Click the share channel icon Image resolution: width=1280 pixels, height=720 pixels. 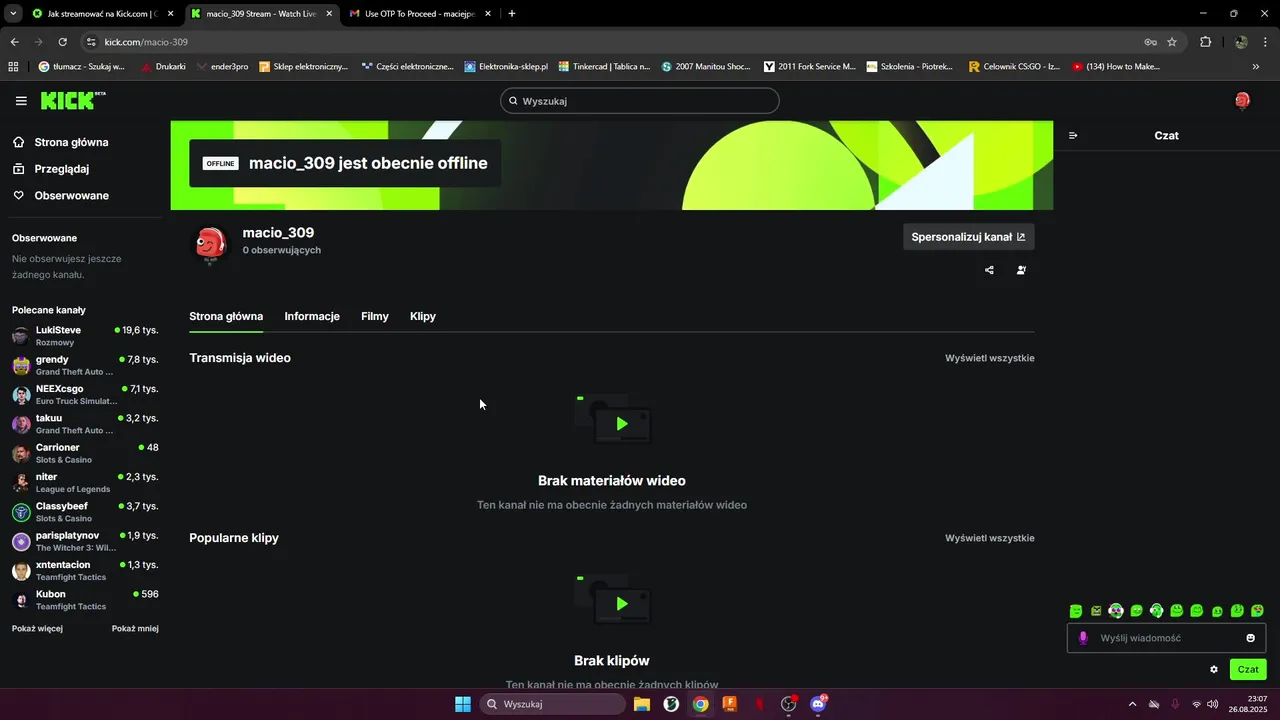click(989, 270)
